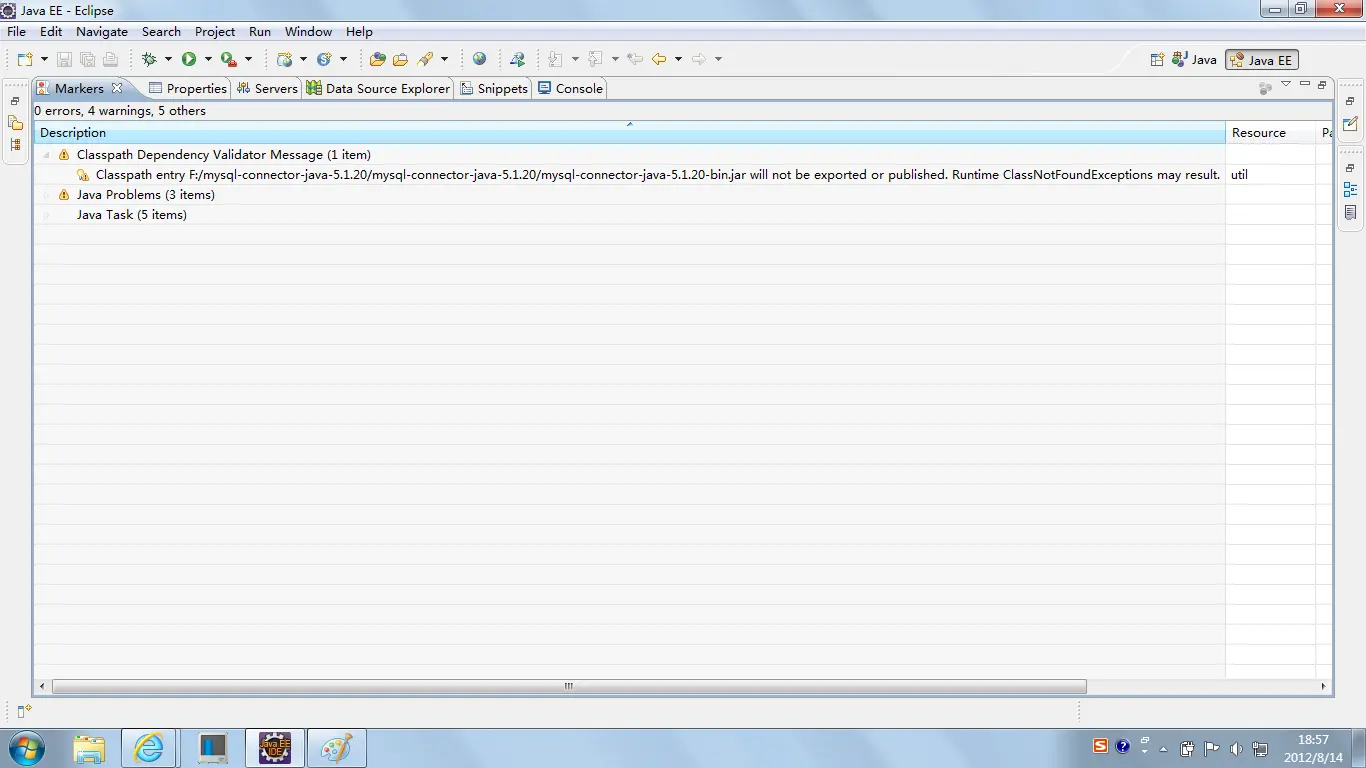
Task: Expand the Java Task group
Action: (46, 215)
